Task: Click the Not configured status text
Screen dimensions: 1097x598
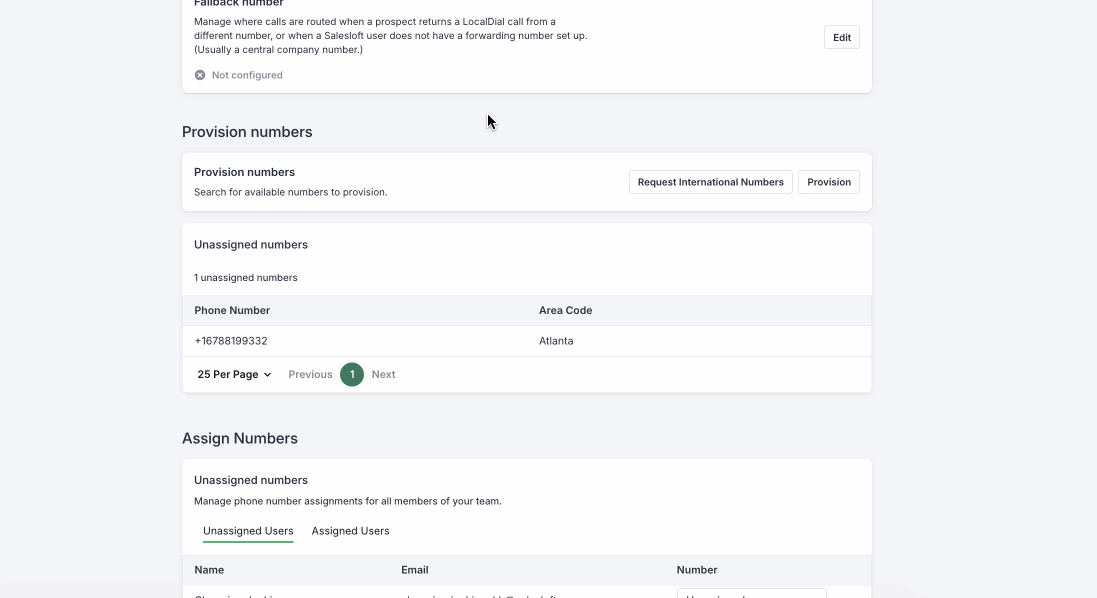Action: point(247,75)
